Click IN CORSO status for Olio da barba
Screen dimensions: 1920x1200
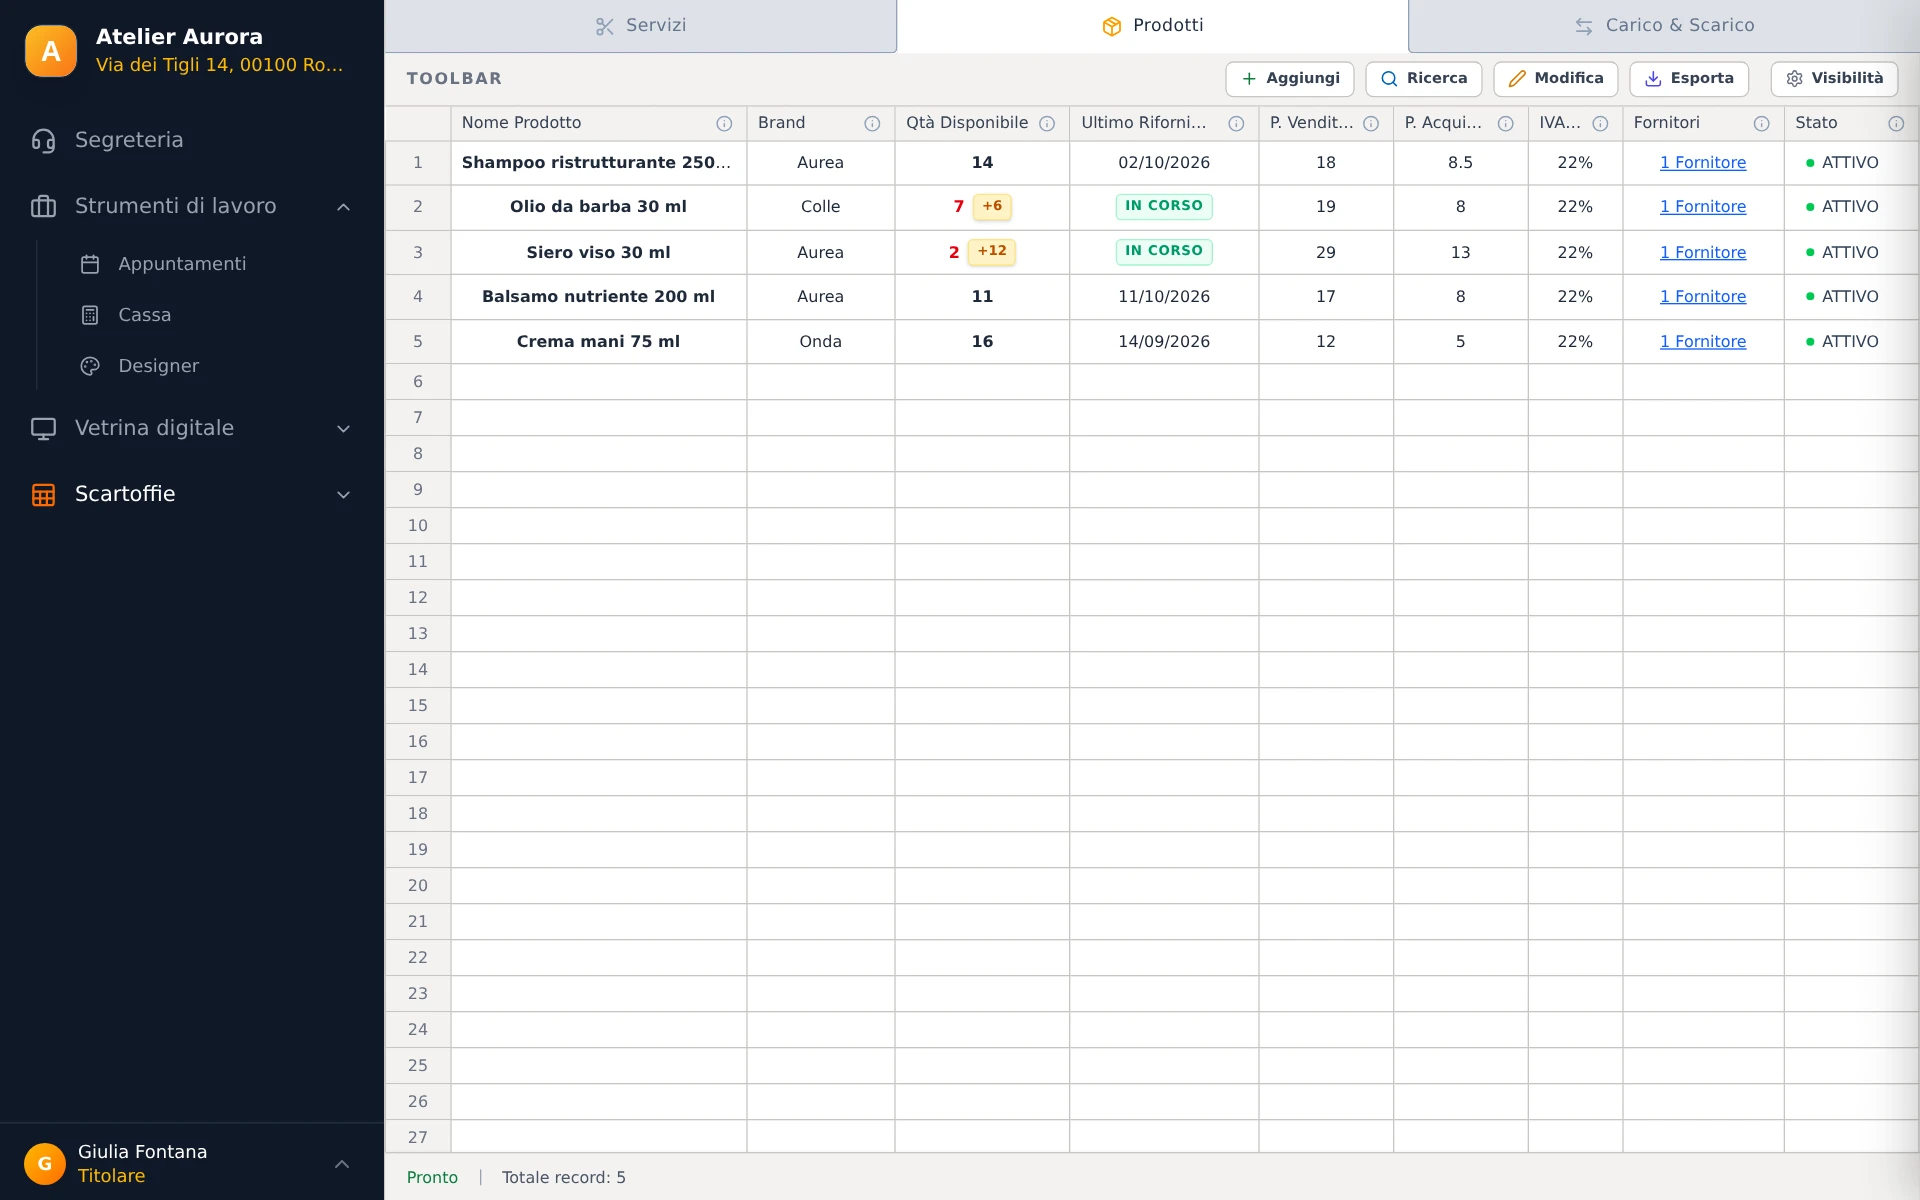1164,206
